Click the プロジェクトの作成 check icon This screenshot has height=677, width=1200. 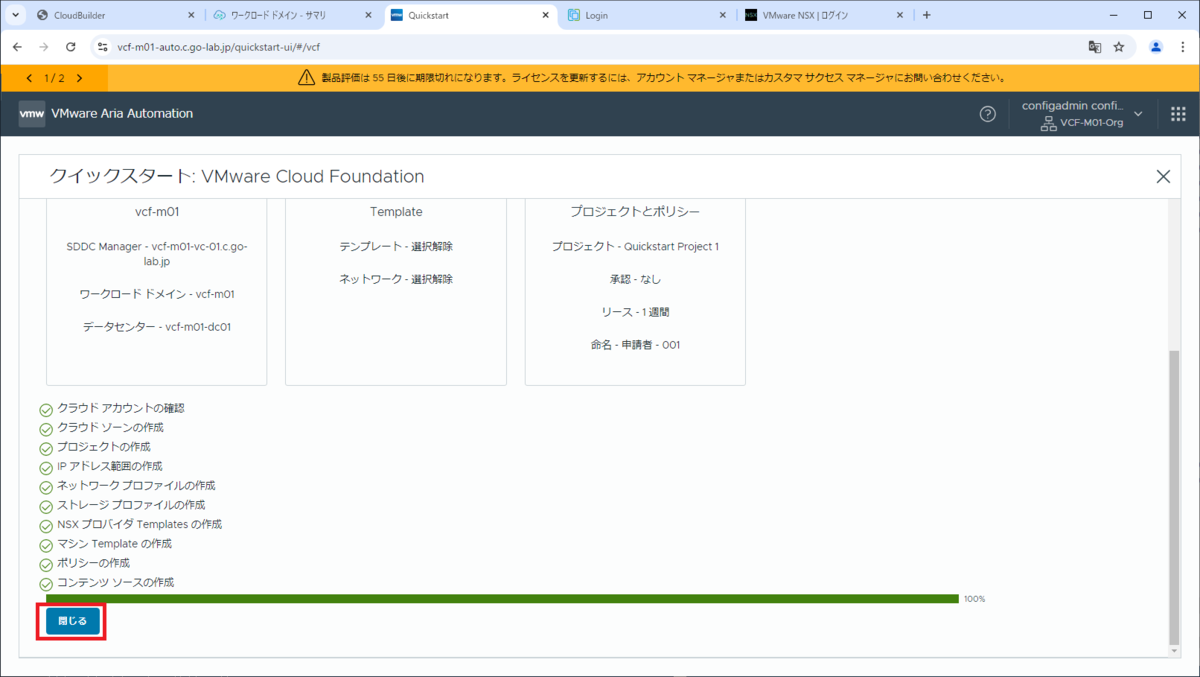point(45,447)
